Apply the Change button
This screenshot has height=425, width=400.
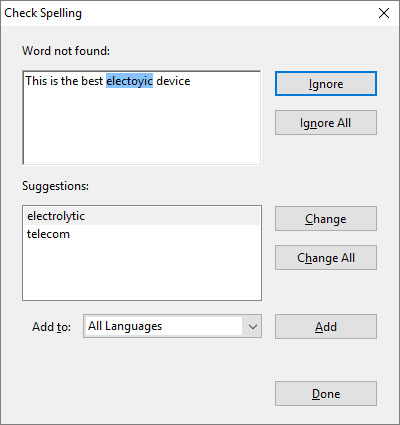coord(326,219)
